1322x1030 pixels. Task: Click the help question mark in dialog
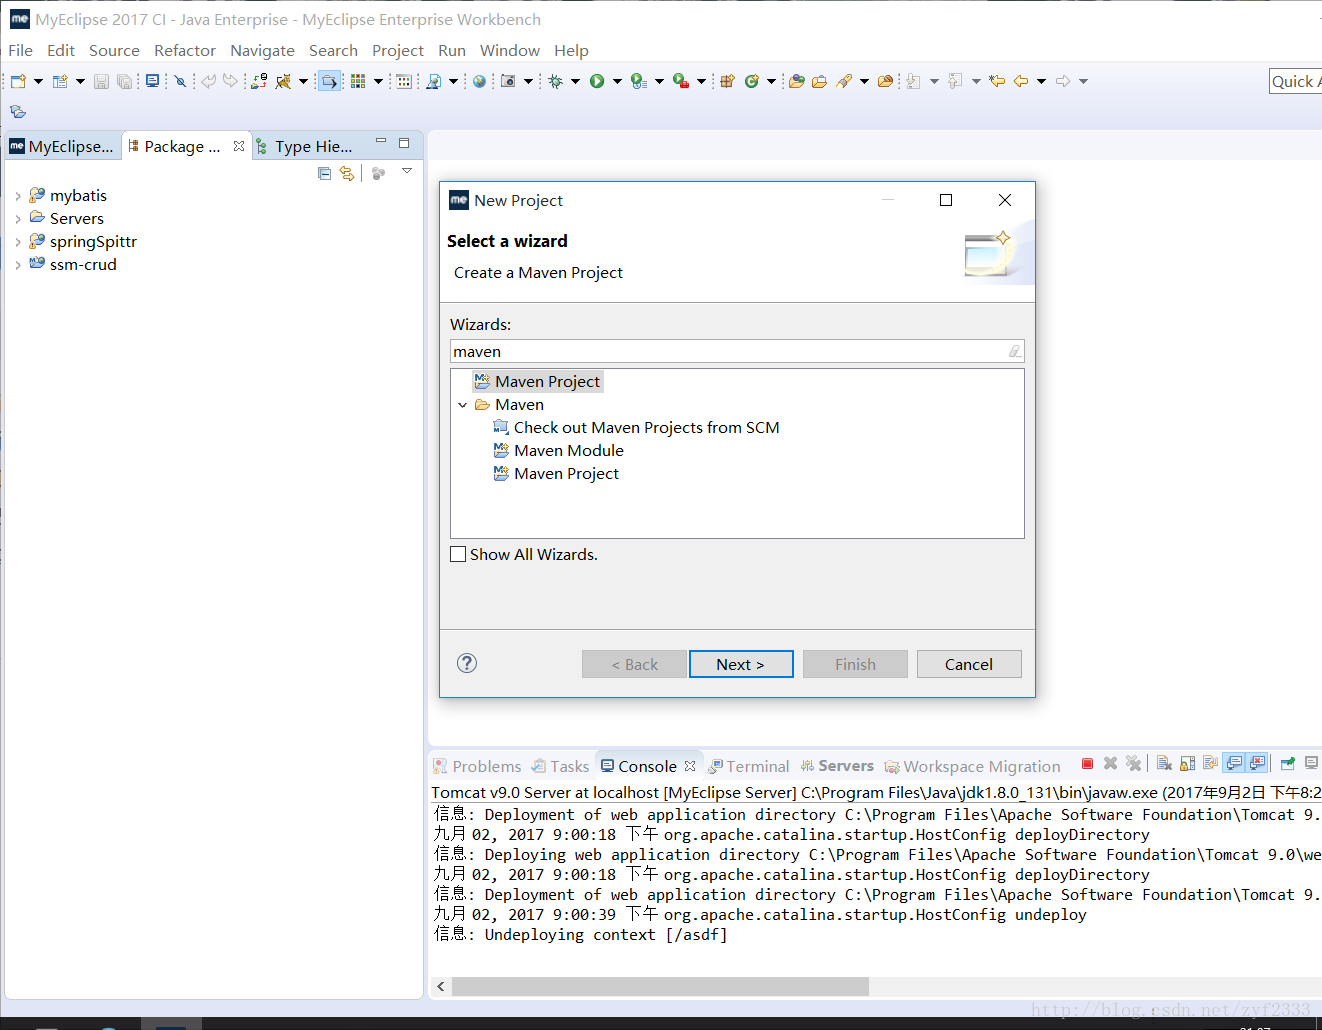click(x=467, y=663)
